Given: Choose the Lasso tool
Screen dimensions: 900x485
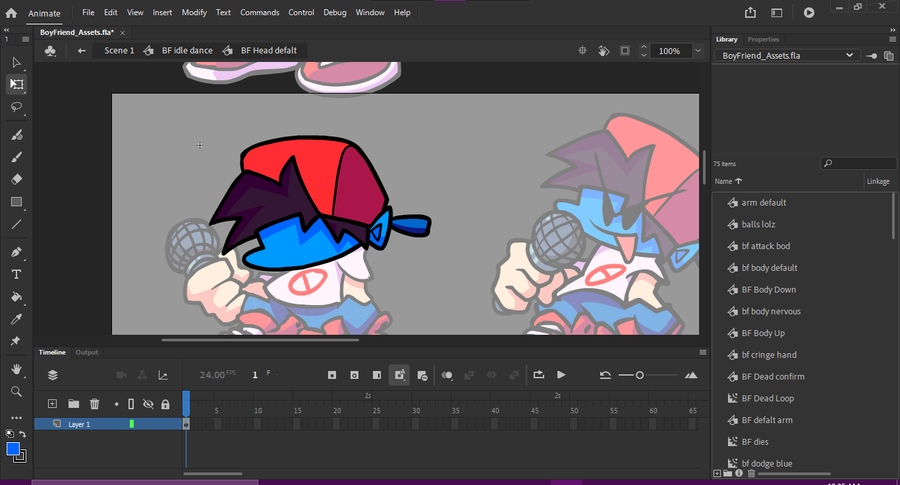Looking at the screenshot, I should (x=16, y=107).
